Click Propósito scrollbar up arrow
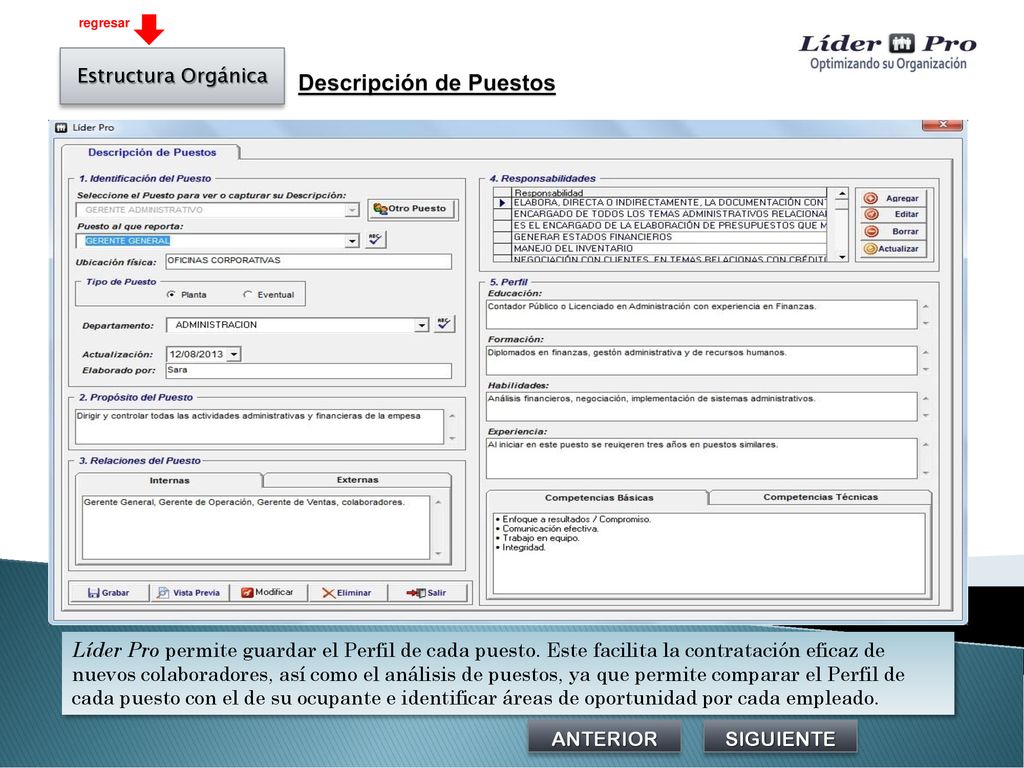 coord(452,416)
